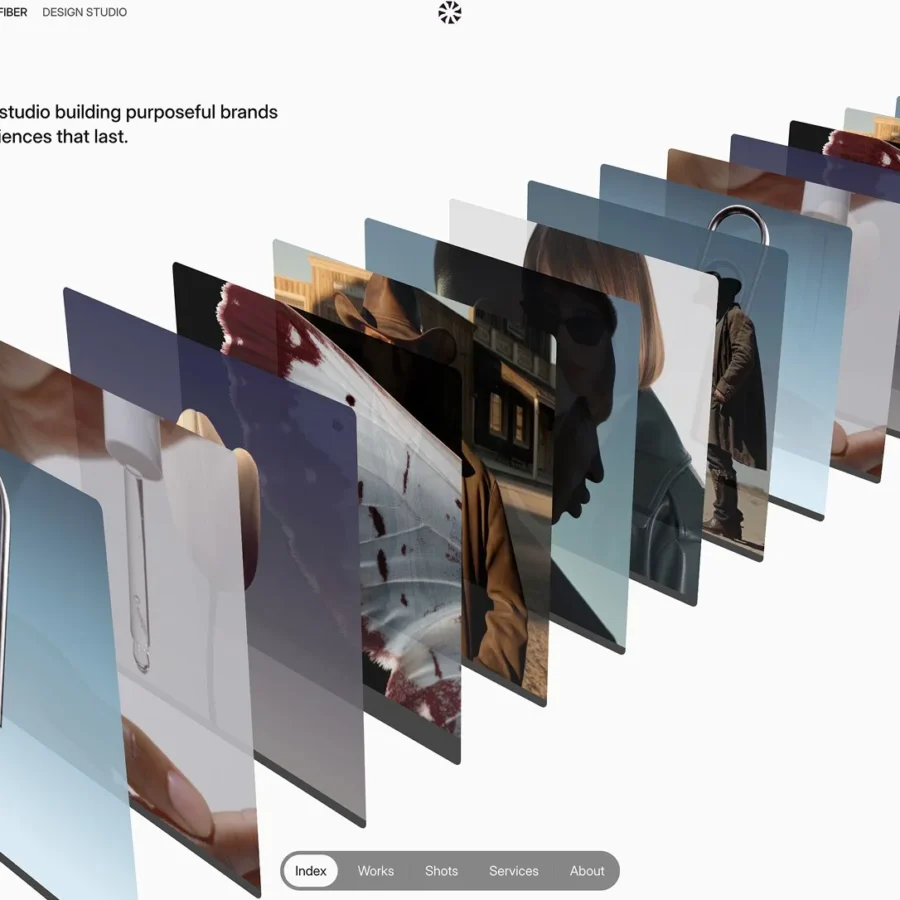900x900 pixels.
Task: Navigate to the About tab
Action: [587, 870]
